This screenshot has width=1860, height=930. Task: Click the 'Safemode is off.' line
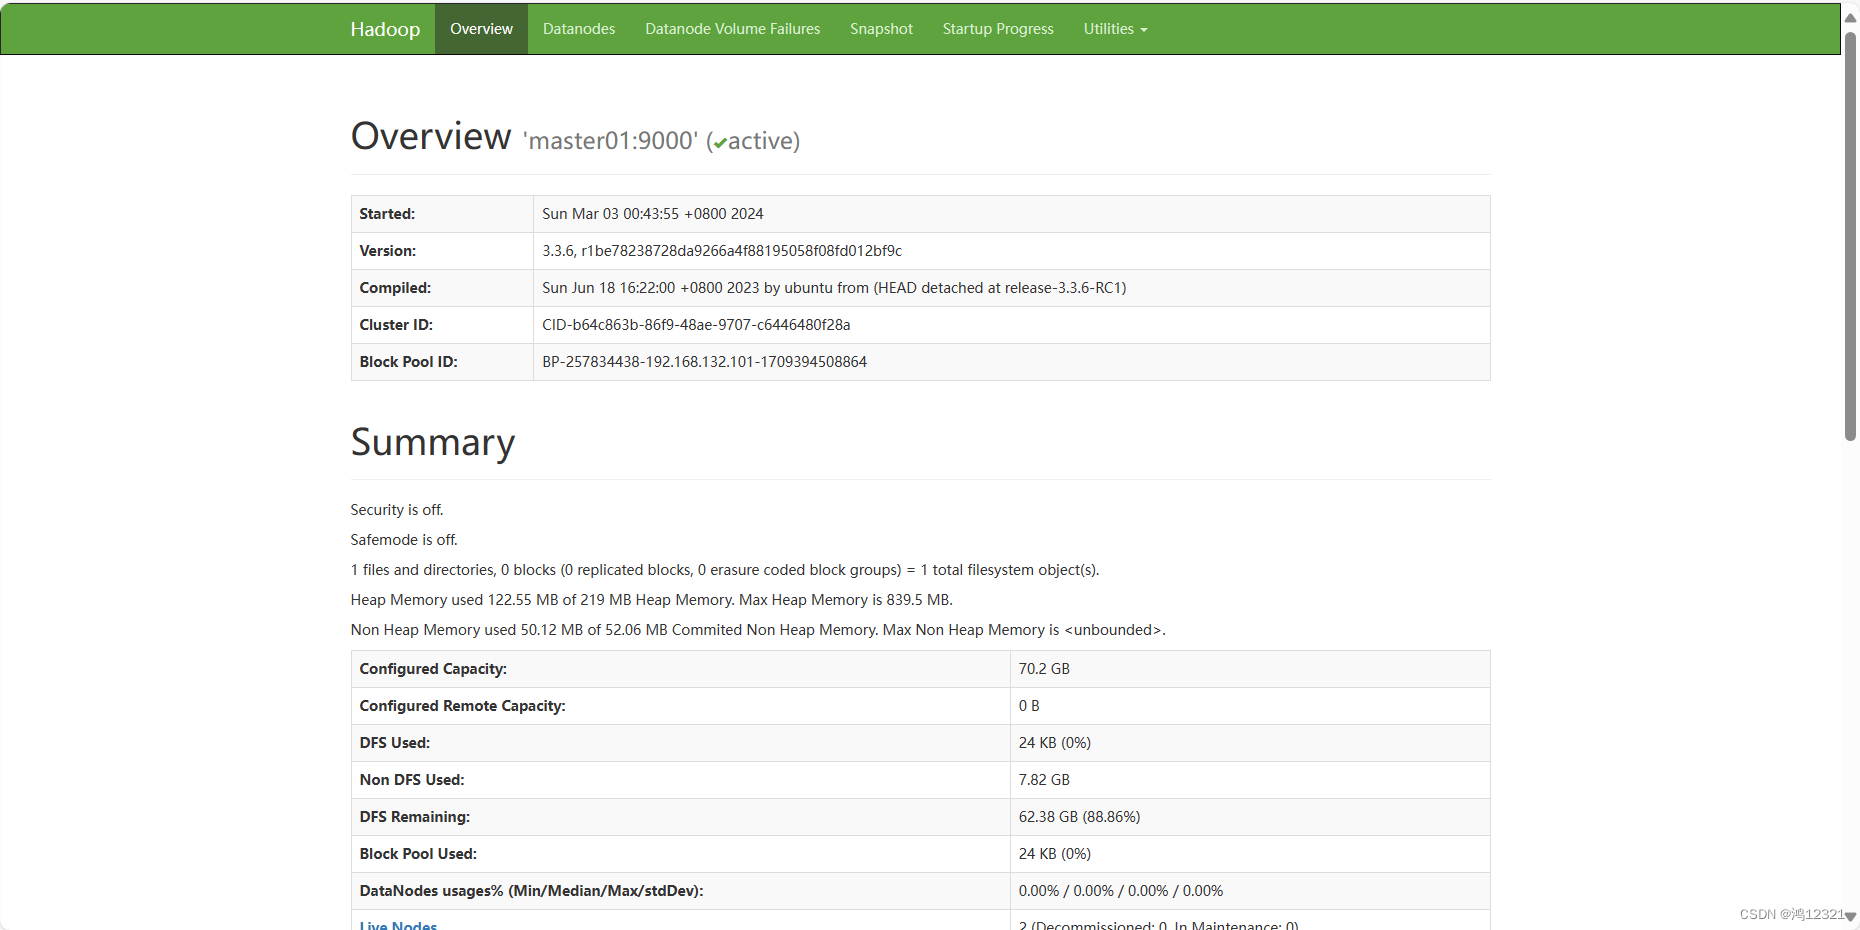404,540
